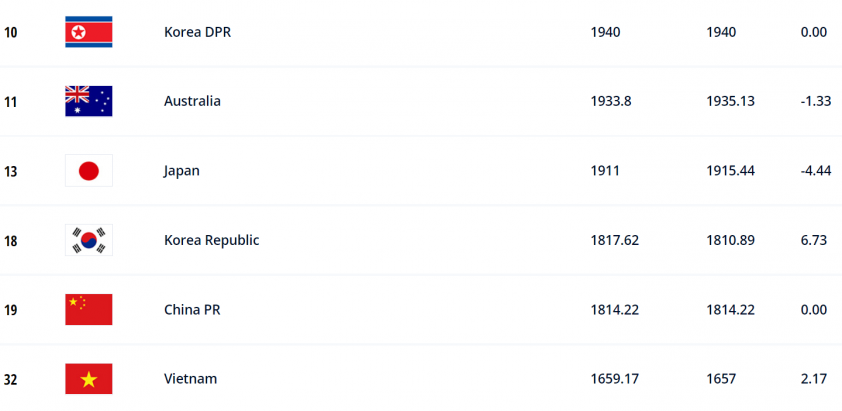This screenshot has height=411, width=842.
Task: Click the Australia flag icon
Action: coord(89,101)
